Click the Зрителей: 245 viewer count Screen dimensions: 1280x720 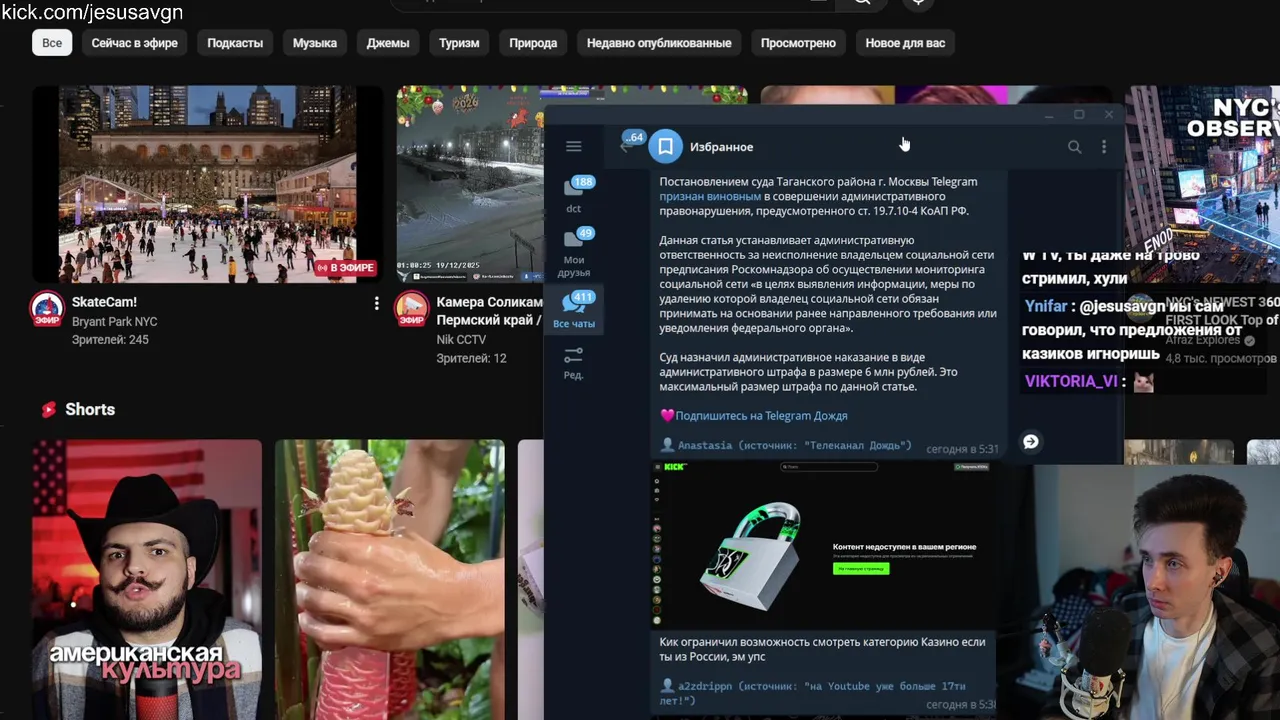coord(110,340)
